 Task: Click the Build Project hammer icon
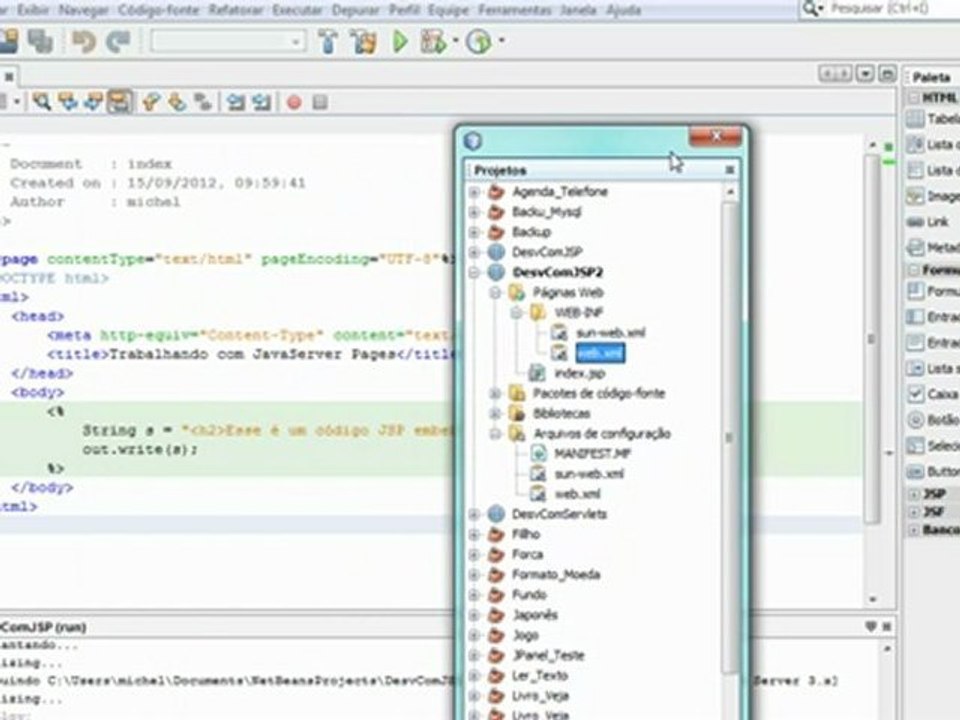[328, 42]
